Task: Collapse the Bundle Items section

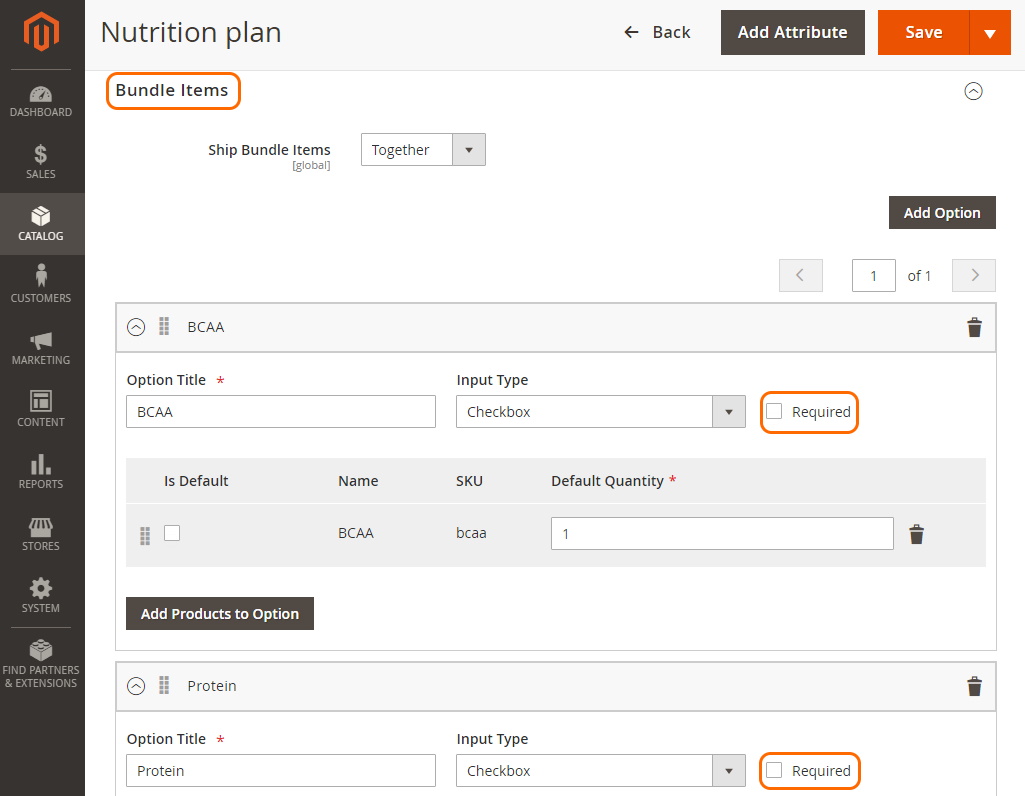Action: click(x=973, y=91)
